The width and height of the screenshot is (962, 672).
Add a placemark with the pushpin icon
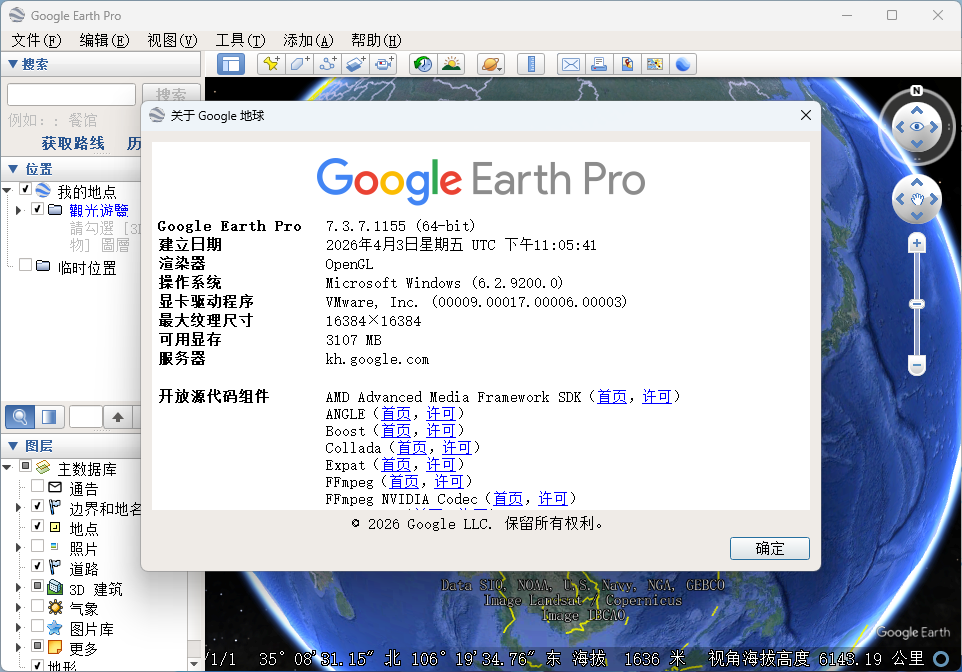[x=271, y=64]
